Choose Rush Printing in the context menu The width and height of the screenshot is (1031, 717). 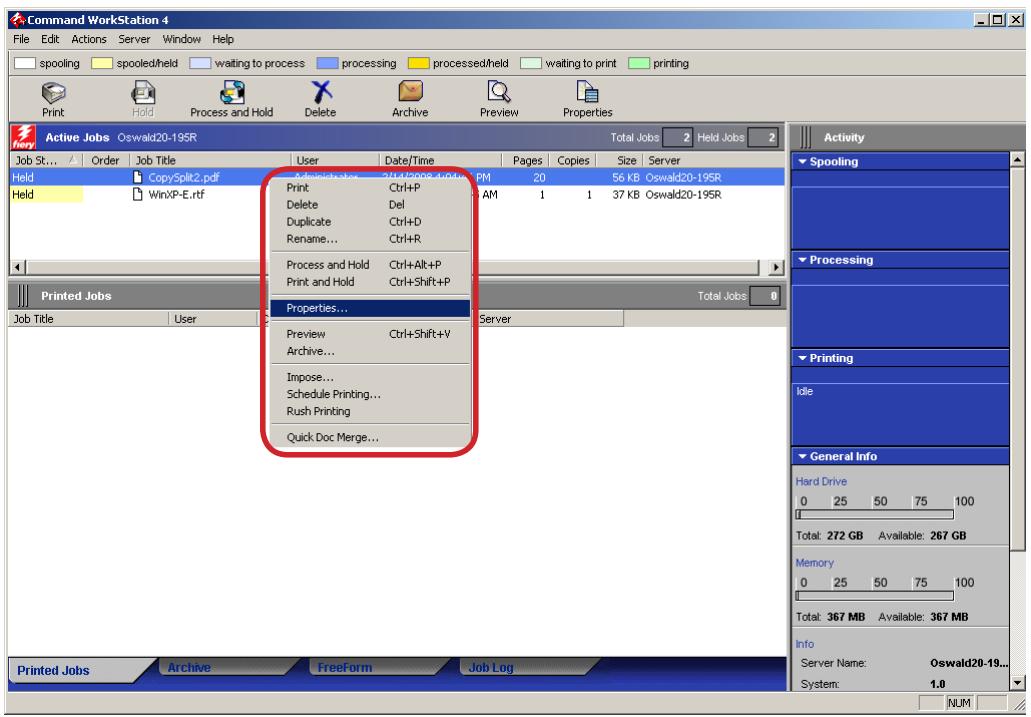click(370, 411)
